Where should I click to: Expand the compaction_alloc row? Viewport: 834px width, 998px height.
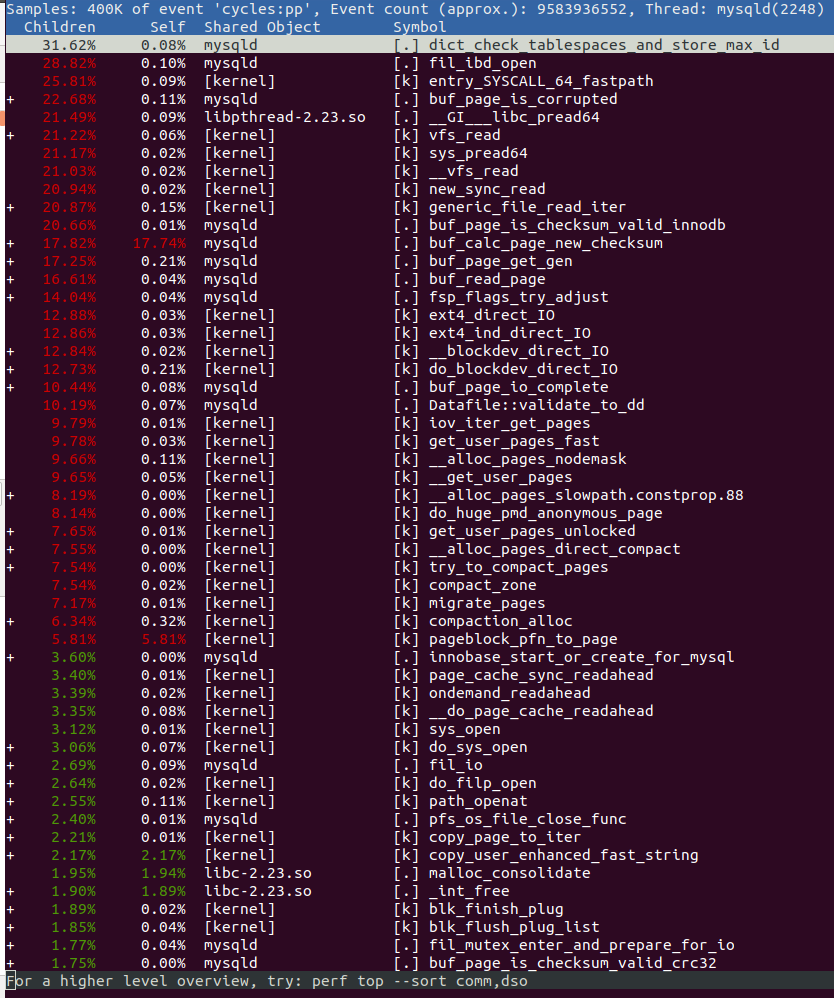(11, 621)
